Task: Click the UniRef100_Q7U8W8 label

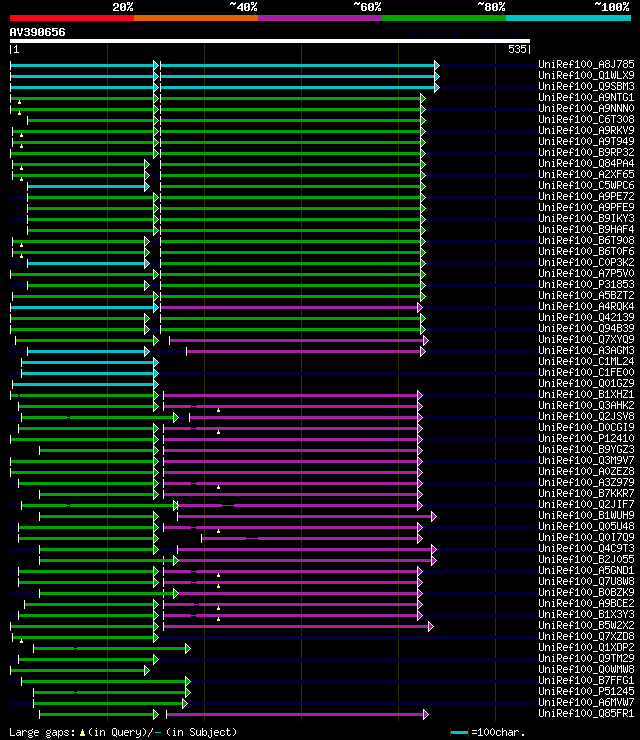Action: point(586,581)
